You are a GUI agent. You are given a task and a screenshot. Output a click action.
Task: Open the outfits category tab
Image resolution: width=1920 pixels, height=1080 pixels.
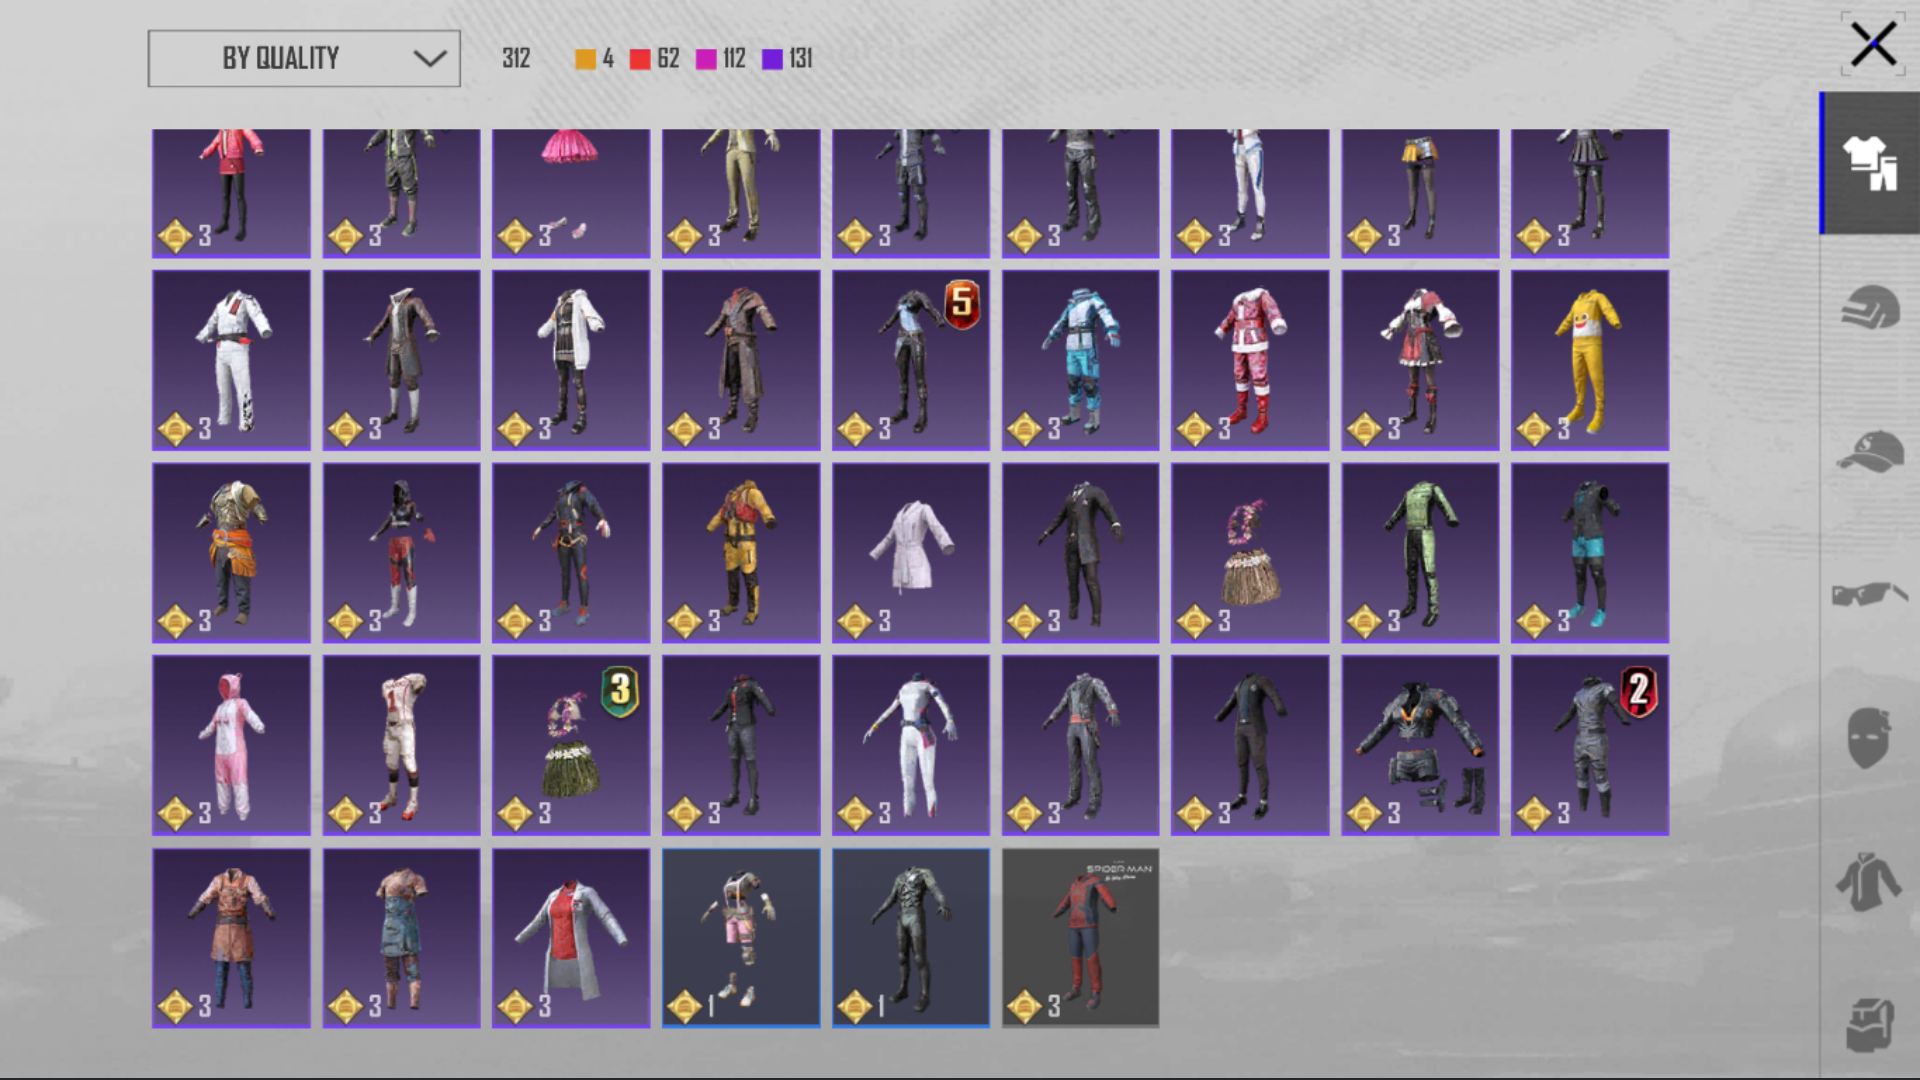coord(1870,163)
